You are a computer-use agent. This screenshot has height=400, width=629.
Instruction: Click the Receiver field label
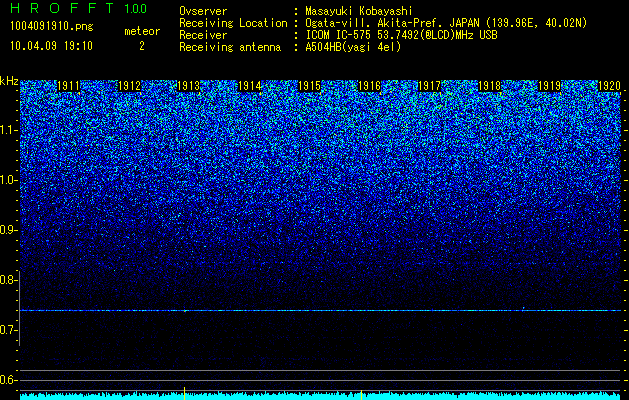tap(203, 35)
